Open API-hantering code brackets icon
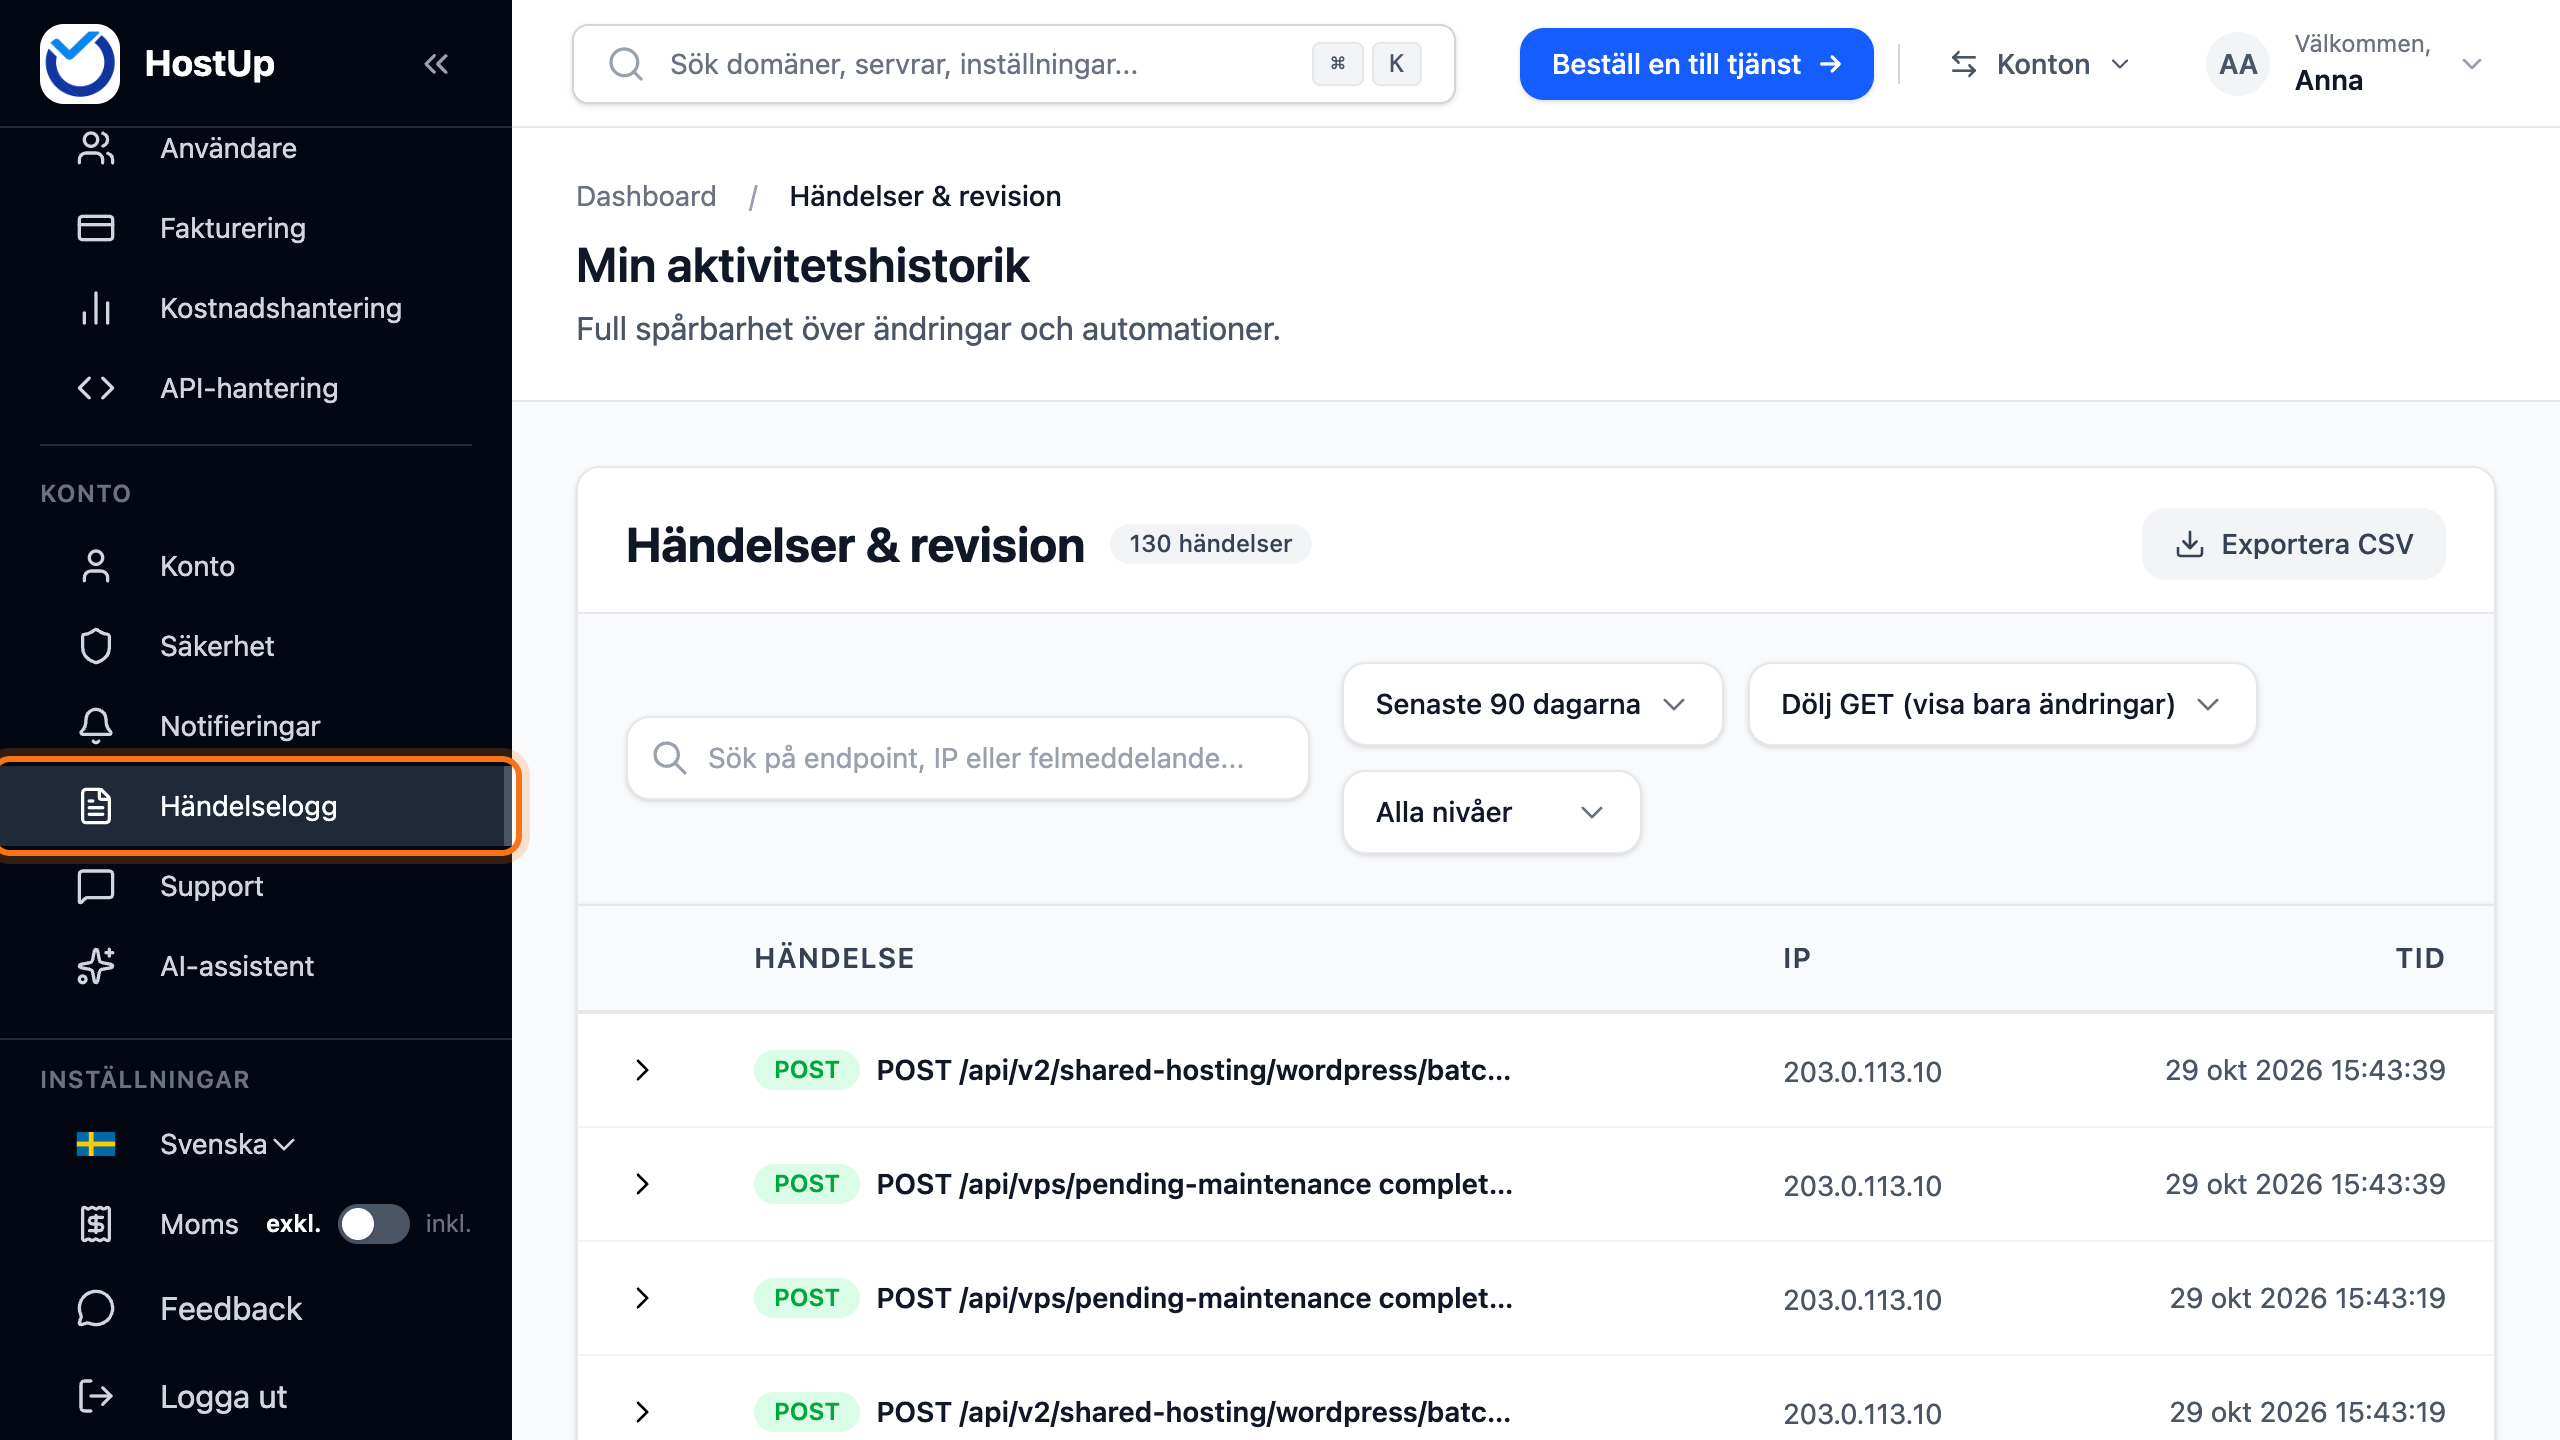The width and height of the screenshot is (2560, 1440). click(x=96, y=388)
